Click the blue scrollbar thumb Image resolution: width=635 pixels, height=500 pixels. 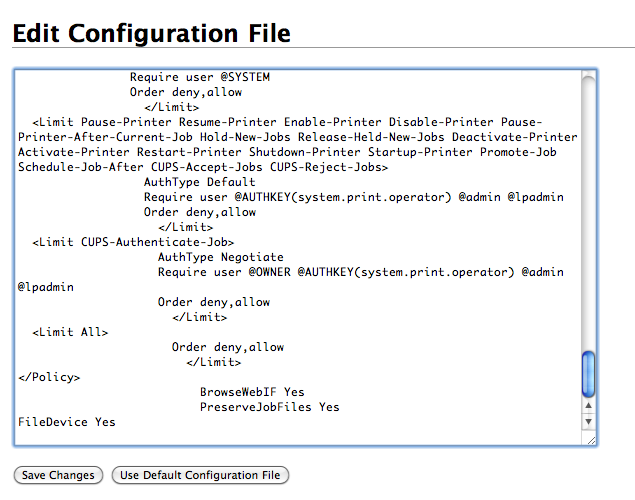click(588, 374)
